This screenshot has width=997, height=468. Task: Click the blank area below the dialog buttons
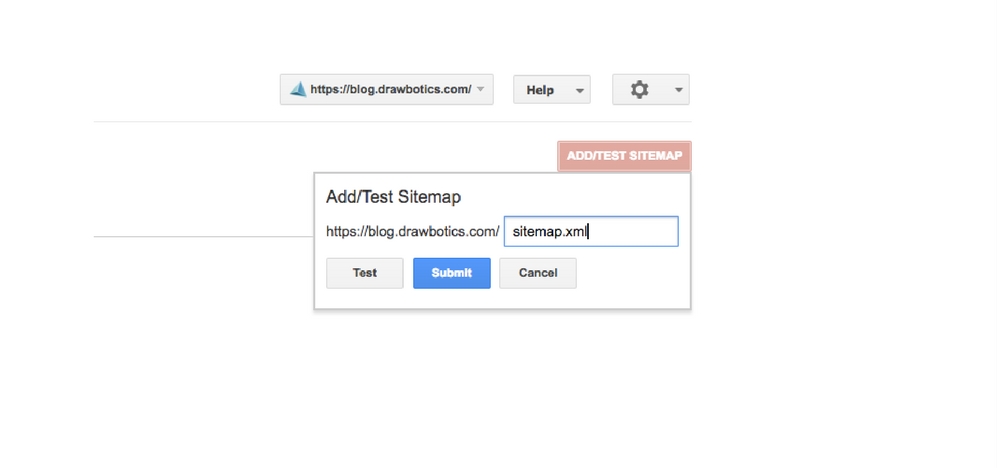(500, 299)
